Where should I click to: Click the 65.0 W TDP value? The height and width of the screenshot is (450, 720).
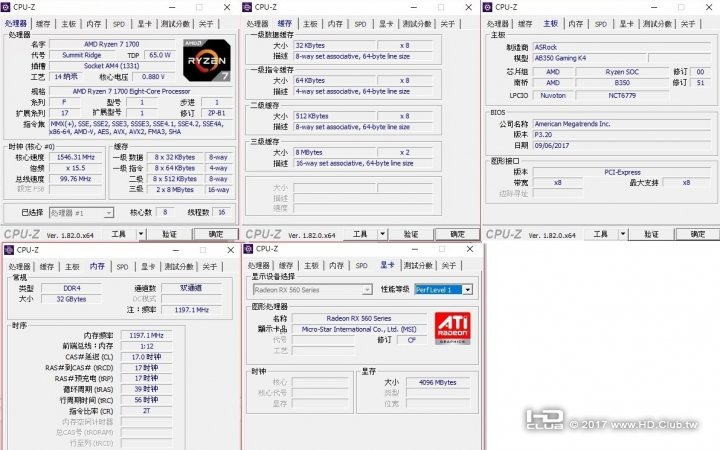click(x=160, y=55)
